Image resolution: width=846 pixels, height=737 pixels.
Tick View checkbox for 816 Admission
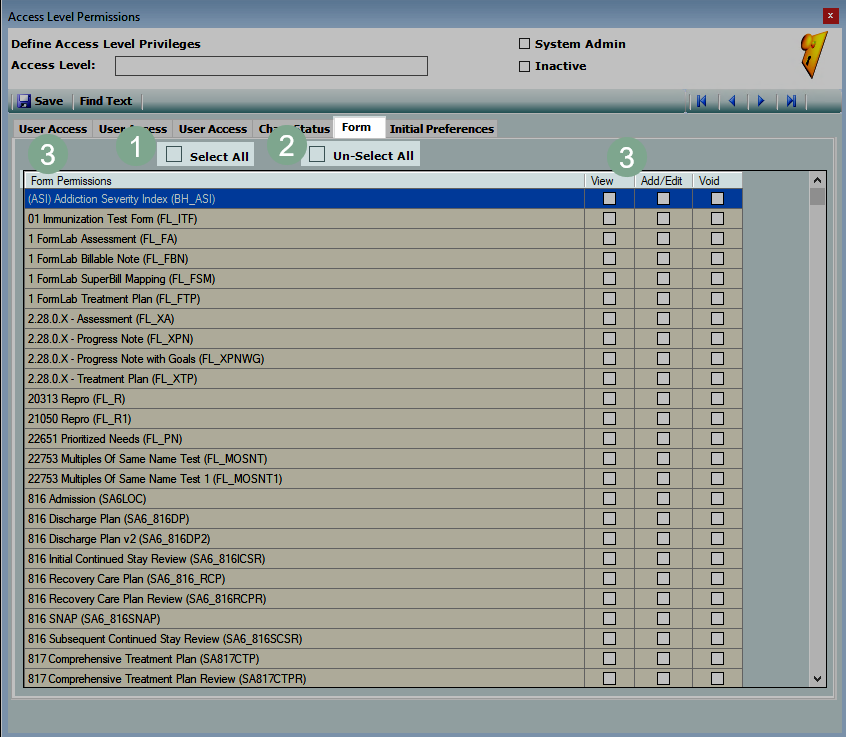[610, 498]
